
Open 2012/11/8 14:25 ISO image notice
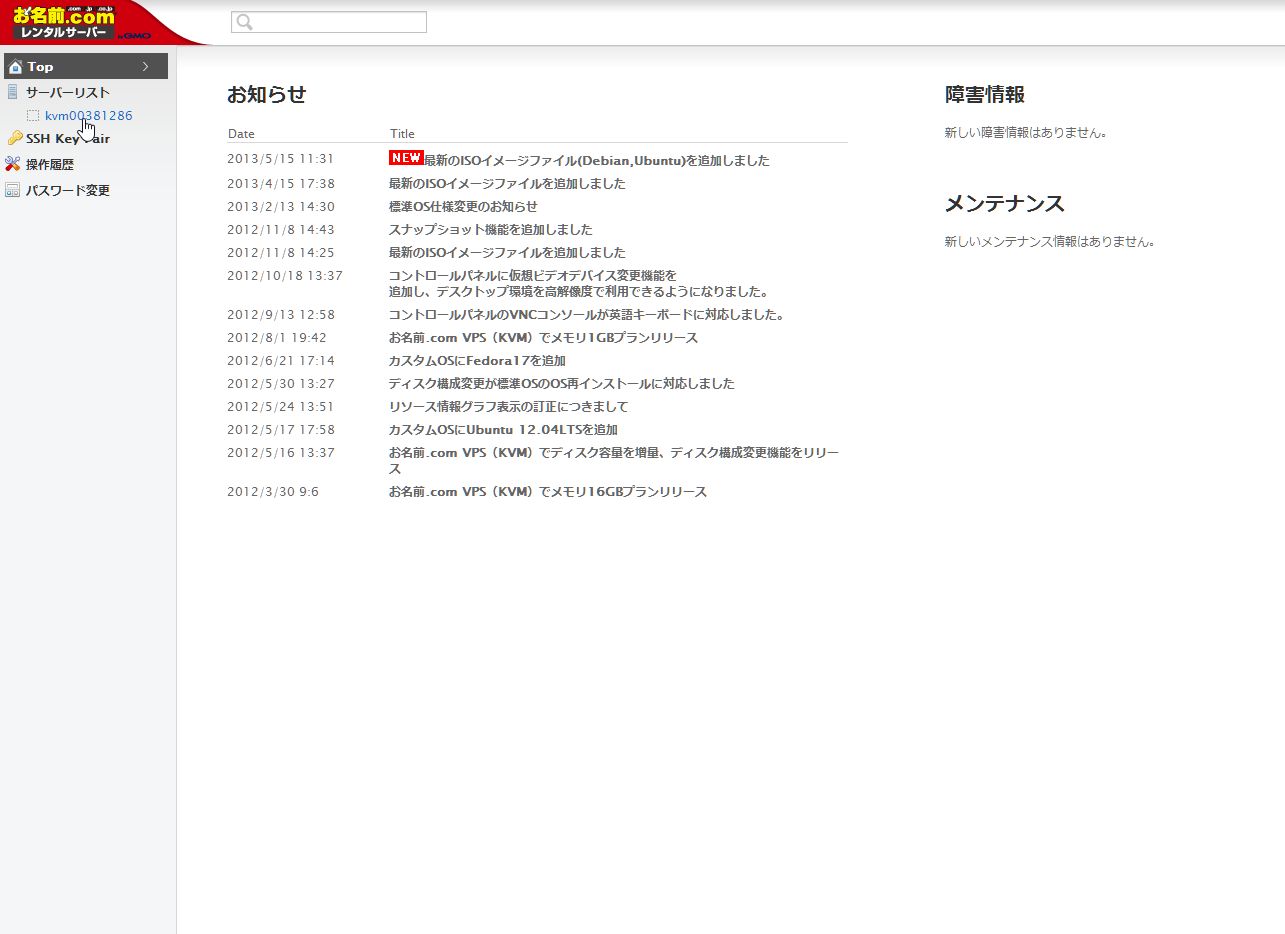click(x=507, y=253)
